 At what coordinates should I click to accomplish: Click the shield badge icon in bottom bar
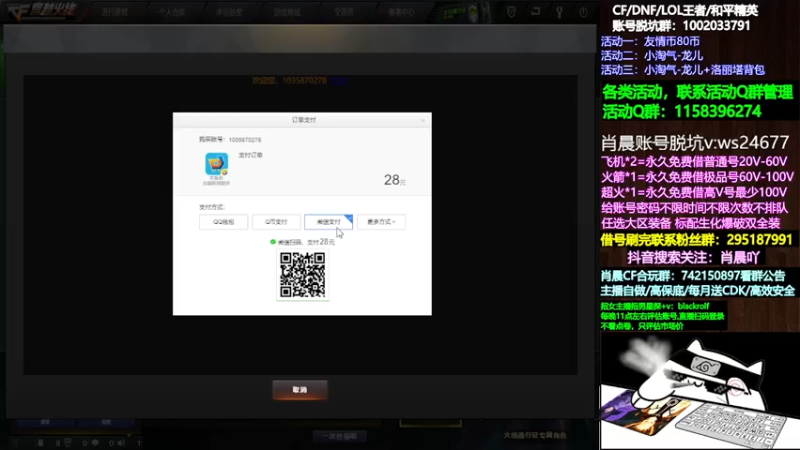[67, 443]
